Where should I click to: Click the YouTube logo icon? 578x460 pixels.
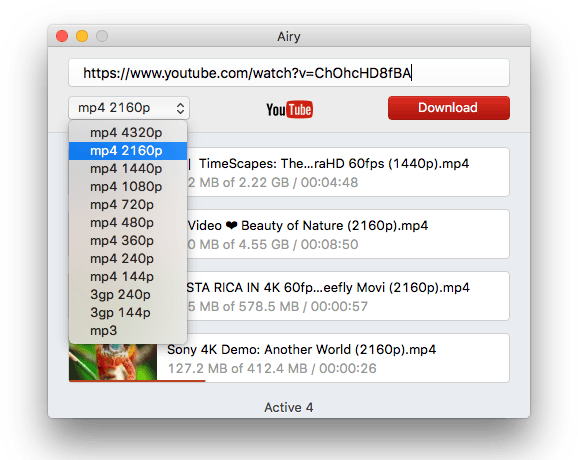click(290, 109)
